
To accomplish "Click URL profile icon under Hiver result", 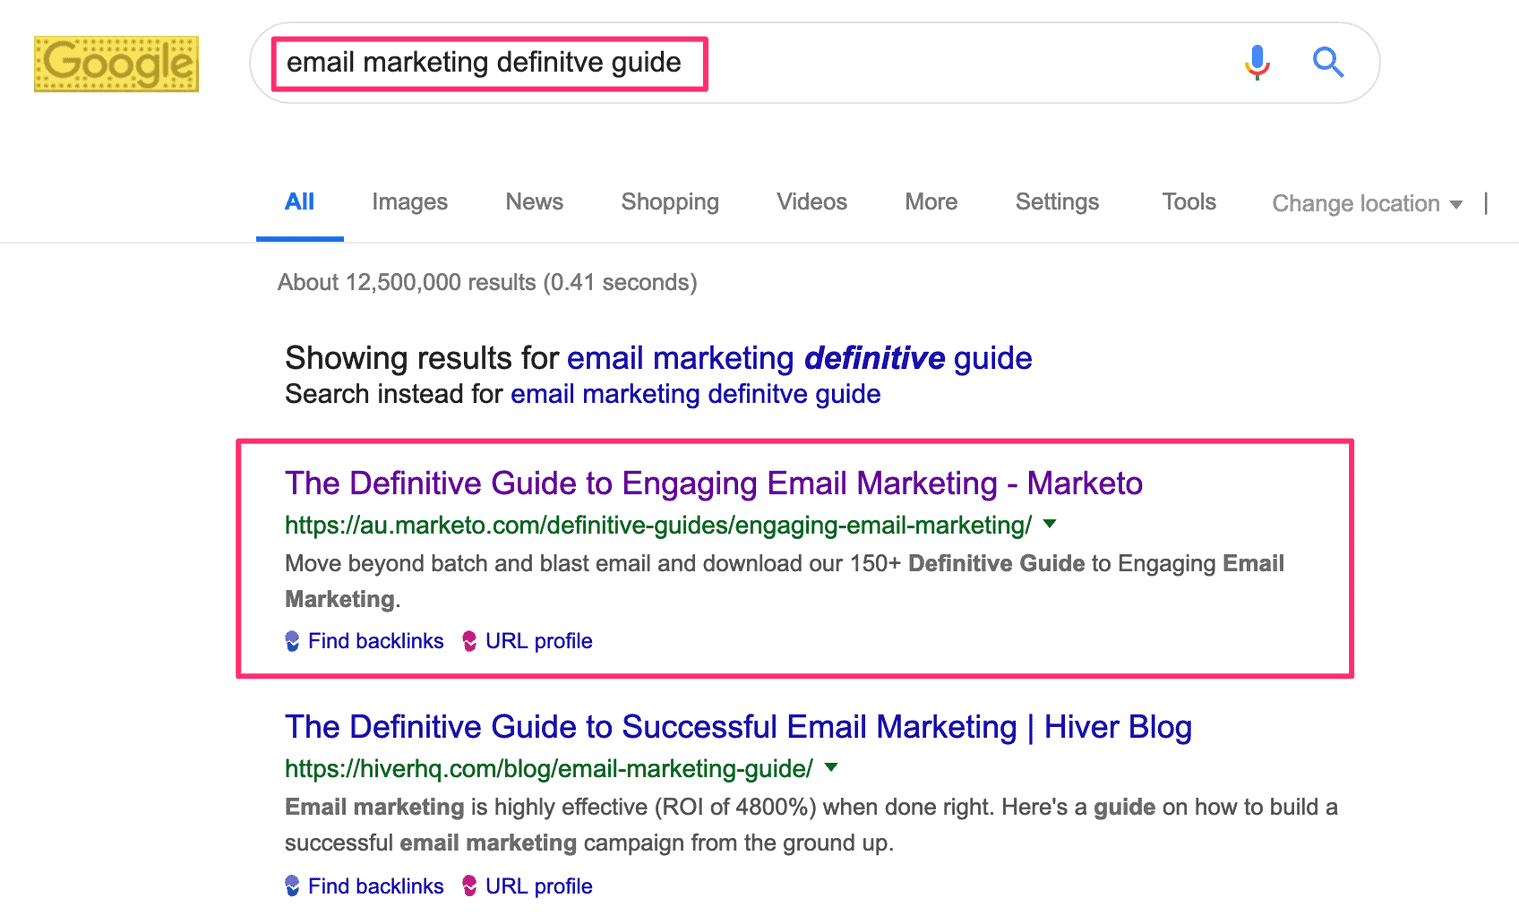I will (469, 886).
